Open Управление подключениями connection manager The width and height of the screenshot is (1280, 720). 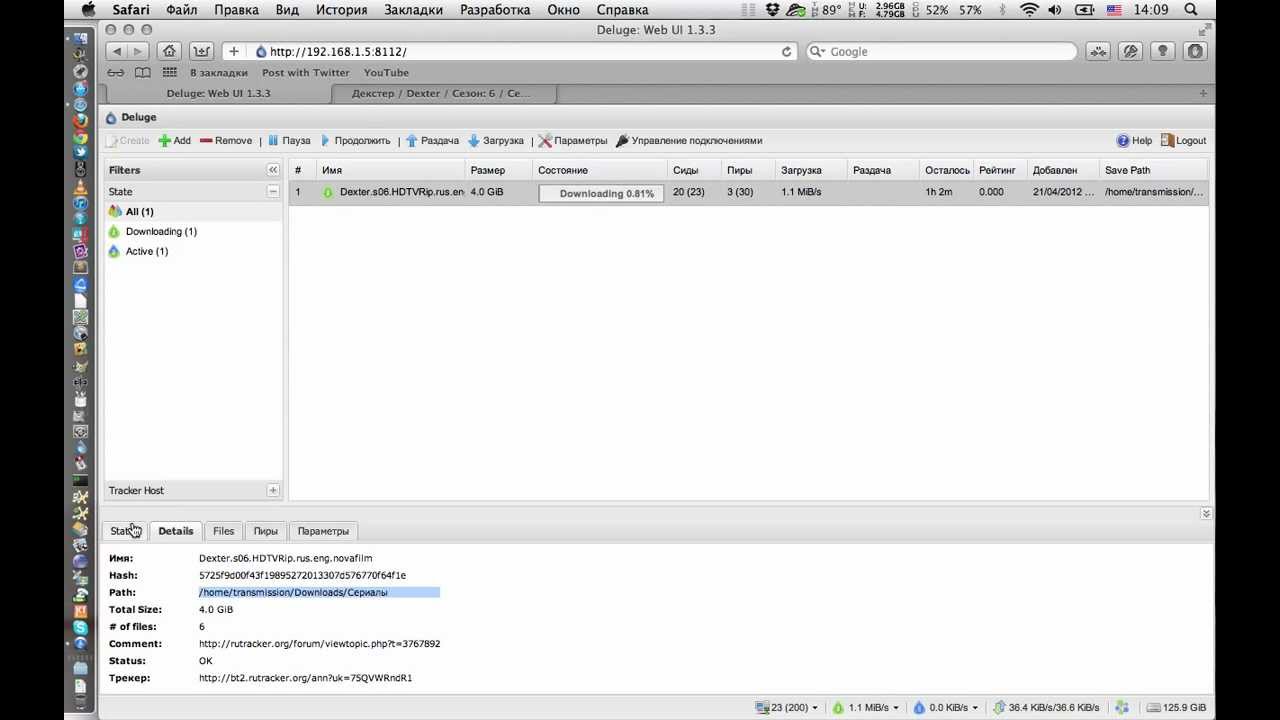click(689, 141)
